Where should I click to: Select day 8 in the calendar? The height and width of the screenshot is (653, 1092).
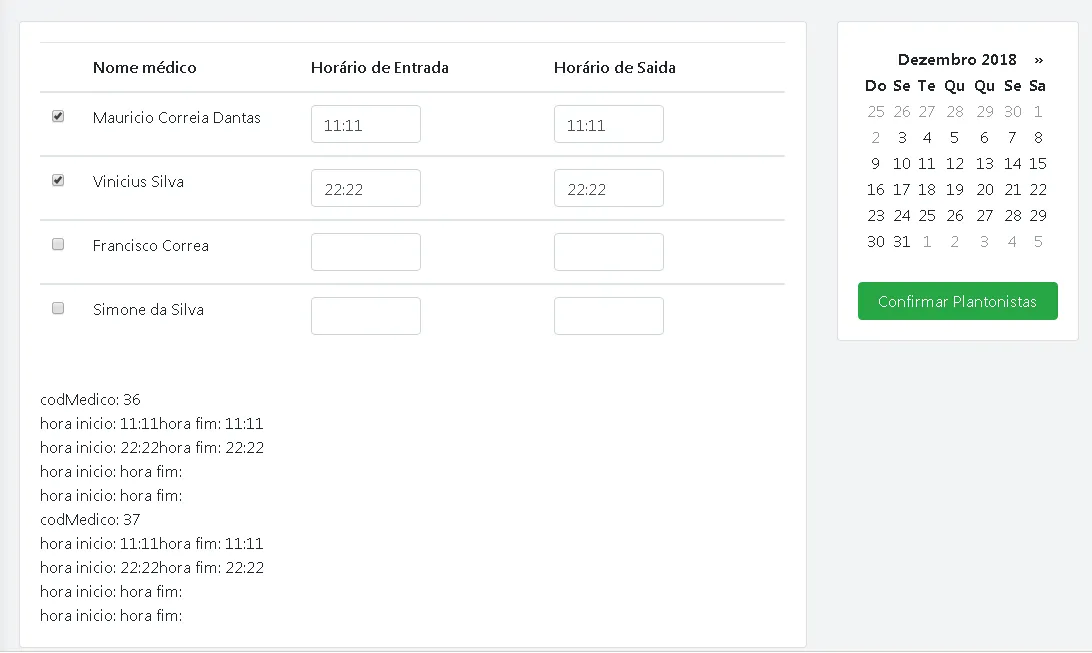pyautogui.click(x=1038, y=138)
